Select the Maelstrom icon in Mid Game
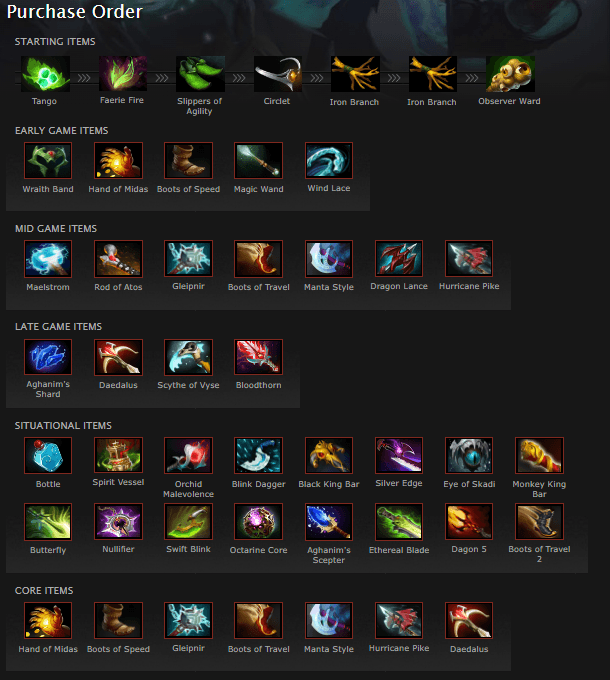Screen dimensions: 610x680 click(x=48, y=259)
